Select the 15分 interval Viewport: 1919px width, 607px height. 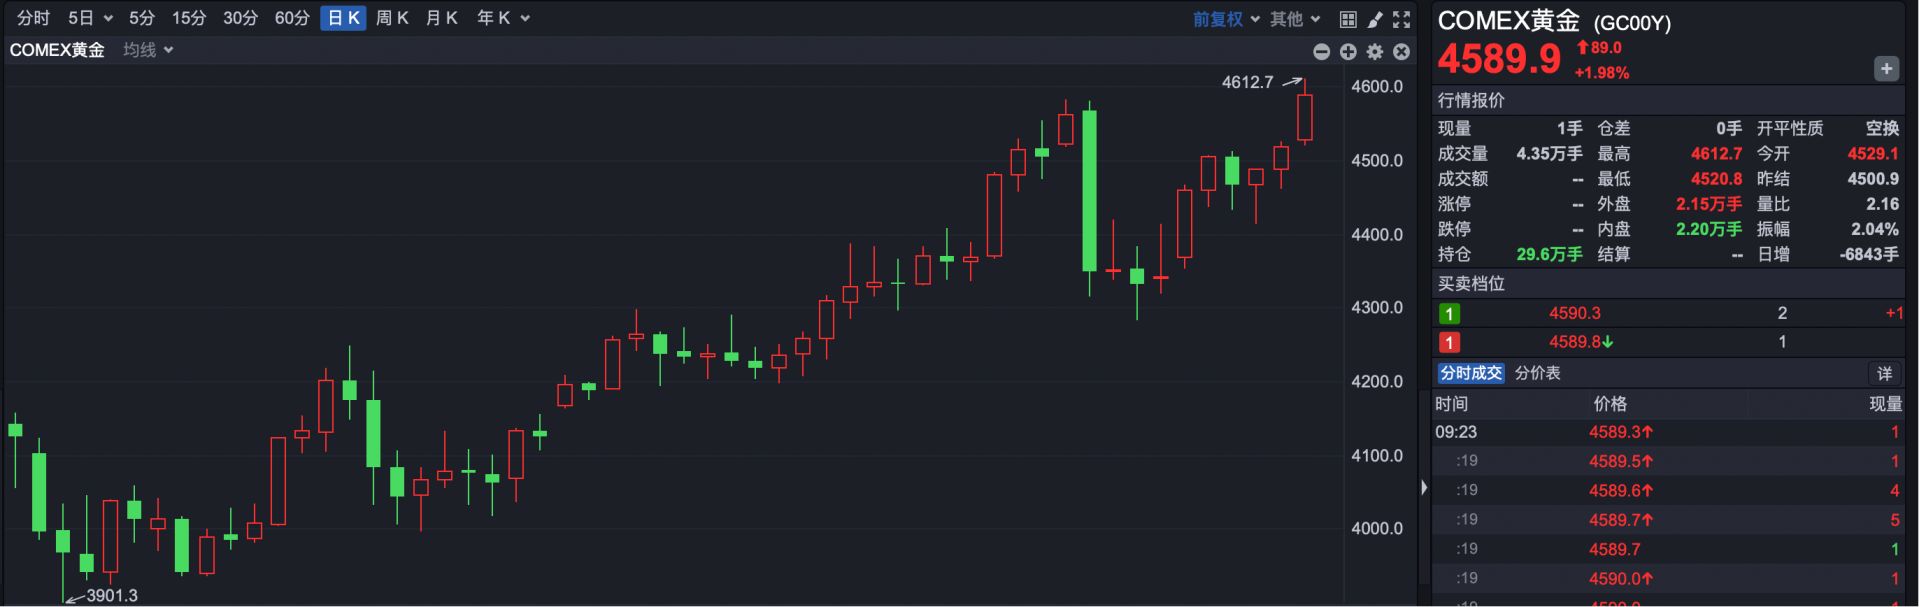[x=189, y=19]
